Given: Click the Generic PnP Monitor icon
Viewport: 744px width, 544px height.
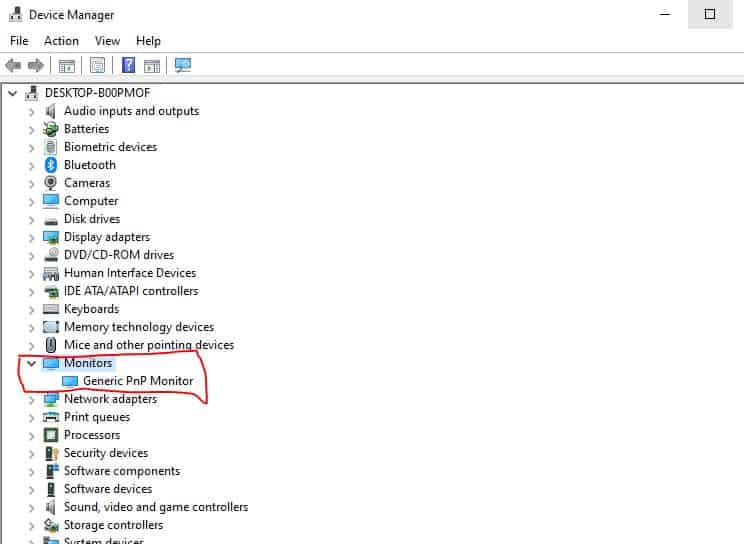Looking at the screenshot, I should click(x=70, y=381).
